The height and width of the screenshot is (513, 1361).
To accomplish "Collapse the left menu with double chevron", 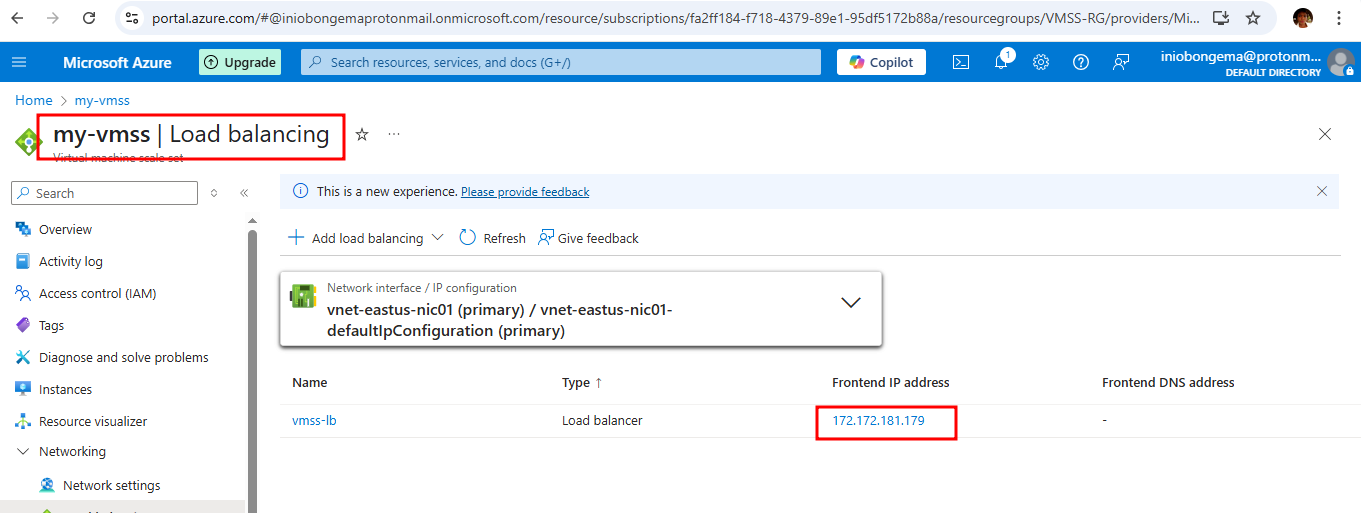I will pyautogui.click(x=244, y=193).
